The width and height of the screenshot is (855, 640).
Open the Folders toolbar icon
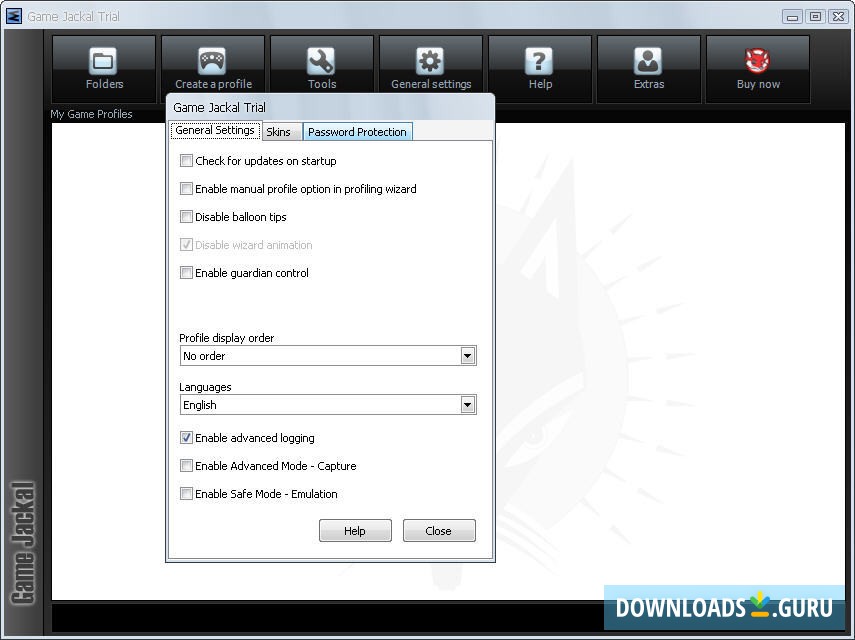103,61
